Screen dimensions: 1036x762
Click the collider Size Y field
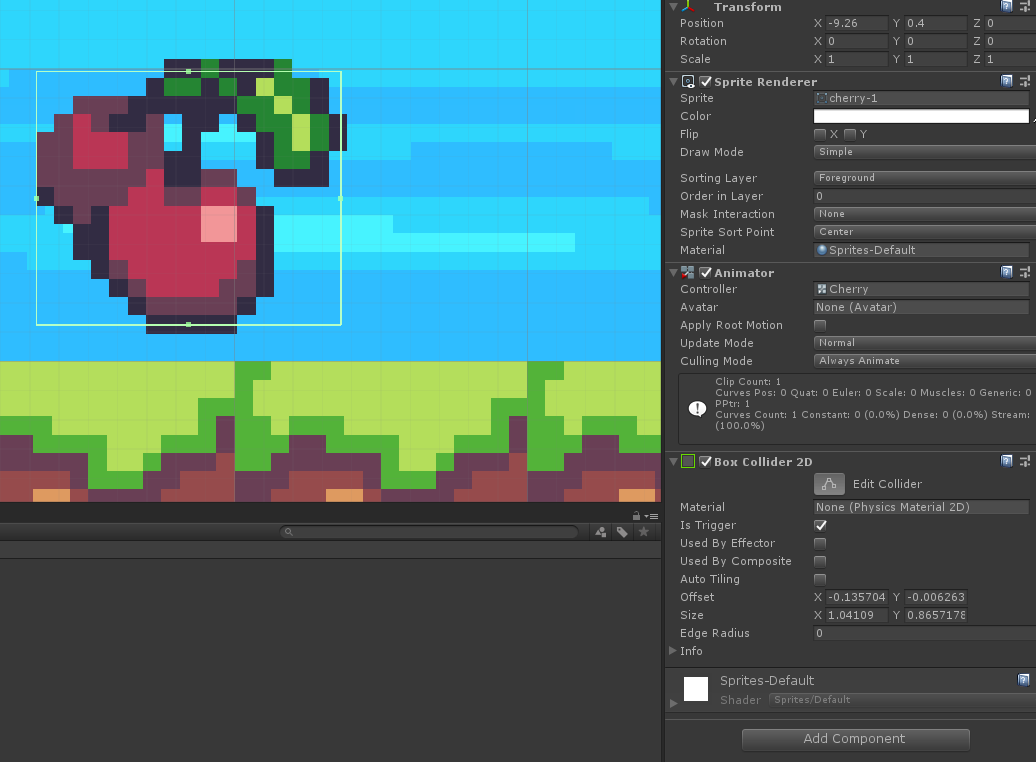coord(936,615)
